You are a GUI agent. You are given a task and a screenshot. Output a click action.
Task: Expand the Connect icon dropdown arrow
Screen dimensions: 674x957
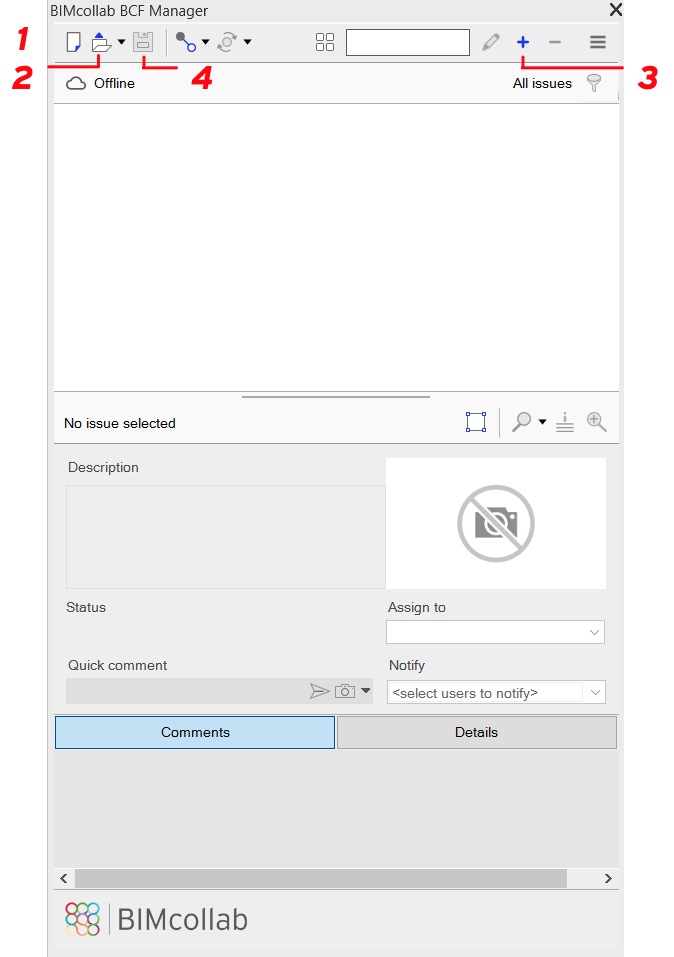(206, 42)
